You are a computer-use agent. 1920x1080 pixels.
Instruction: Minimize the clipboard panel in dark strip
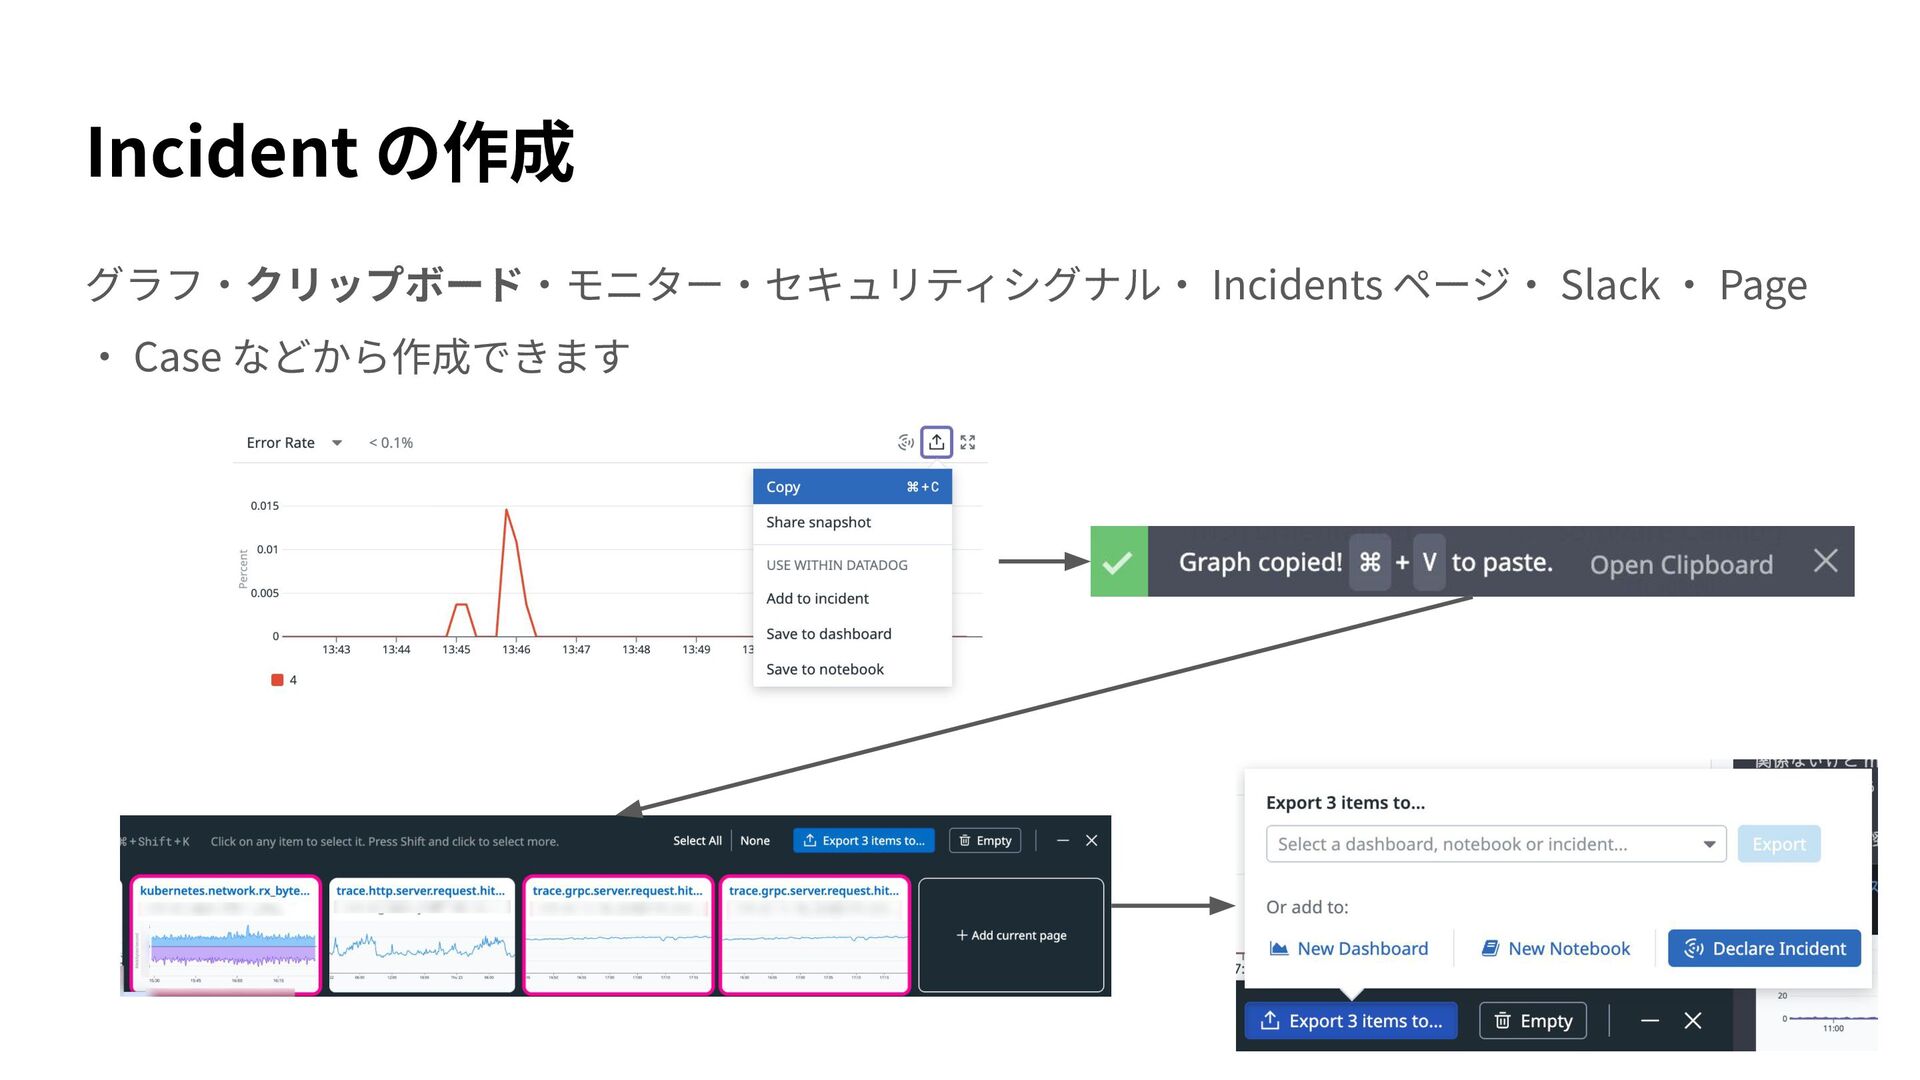pos(1062,841)
